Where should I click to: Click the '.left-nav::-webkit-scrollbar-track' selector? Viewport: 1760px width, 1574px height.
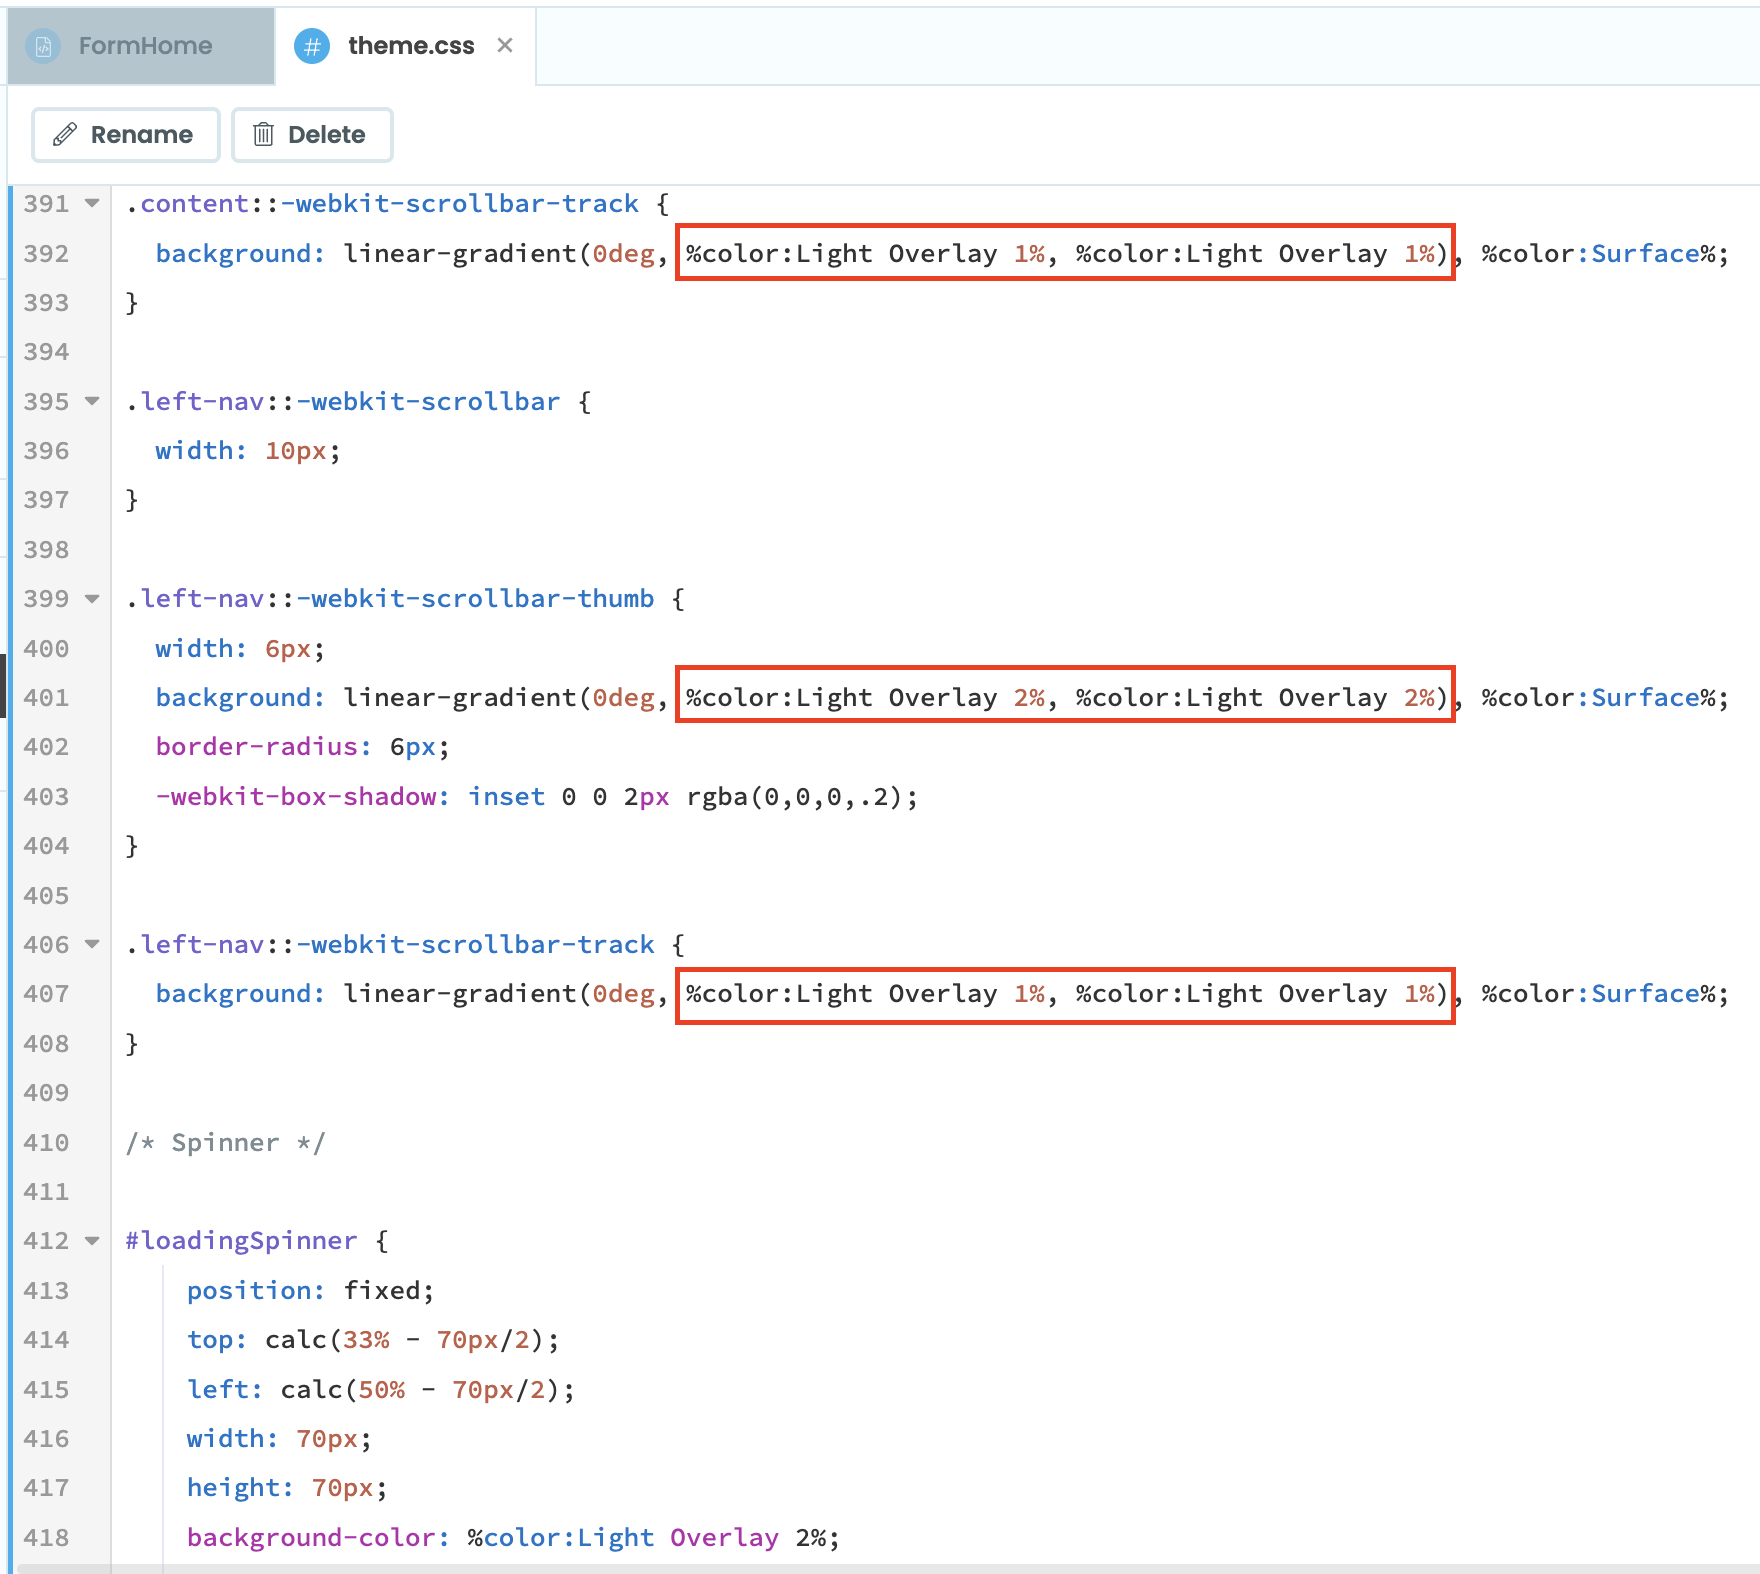(x=390, y=945)
